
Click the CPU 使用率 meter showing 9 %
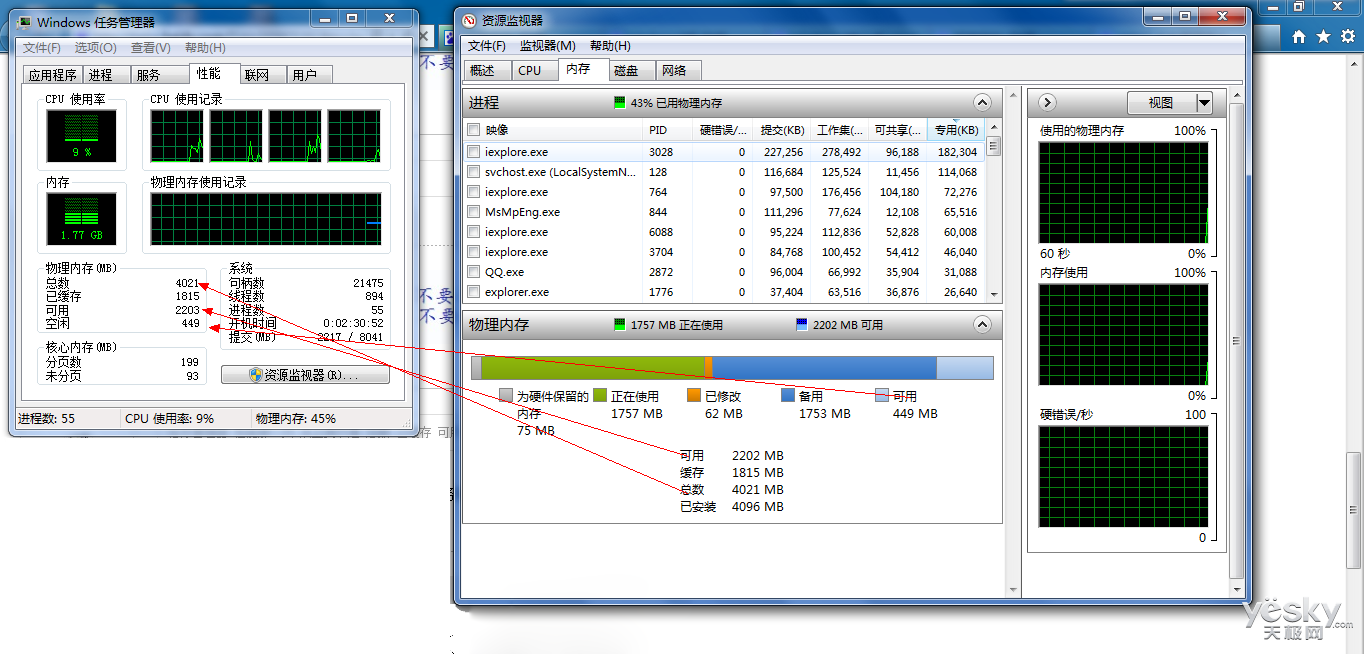click(x=81, y=135)
